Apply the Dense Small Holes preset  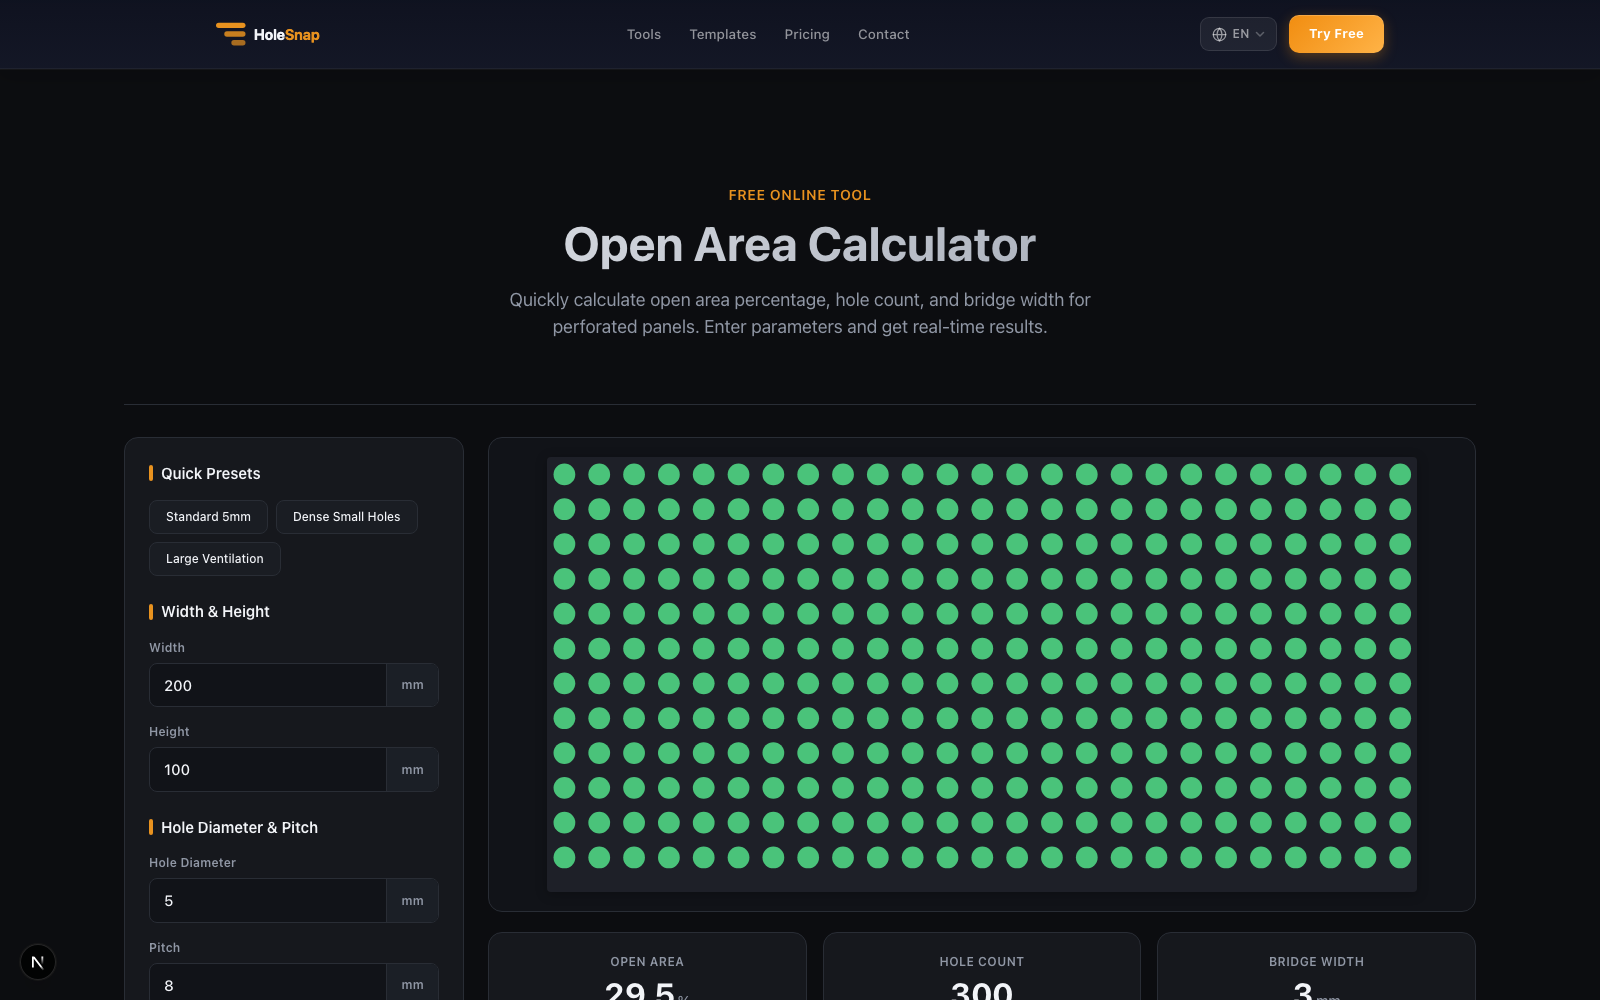(x=346, y=517)
